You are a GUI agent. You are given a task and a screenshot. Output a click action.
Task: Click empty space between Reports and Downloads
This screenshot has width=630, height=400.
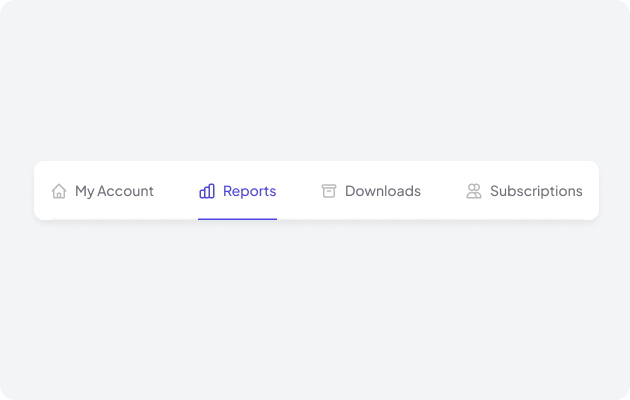[x=298, y=191]
